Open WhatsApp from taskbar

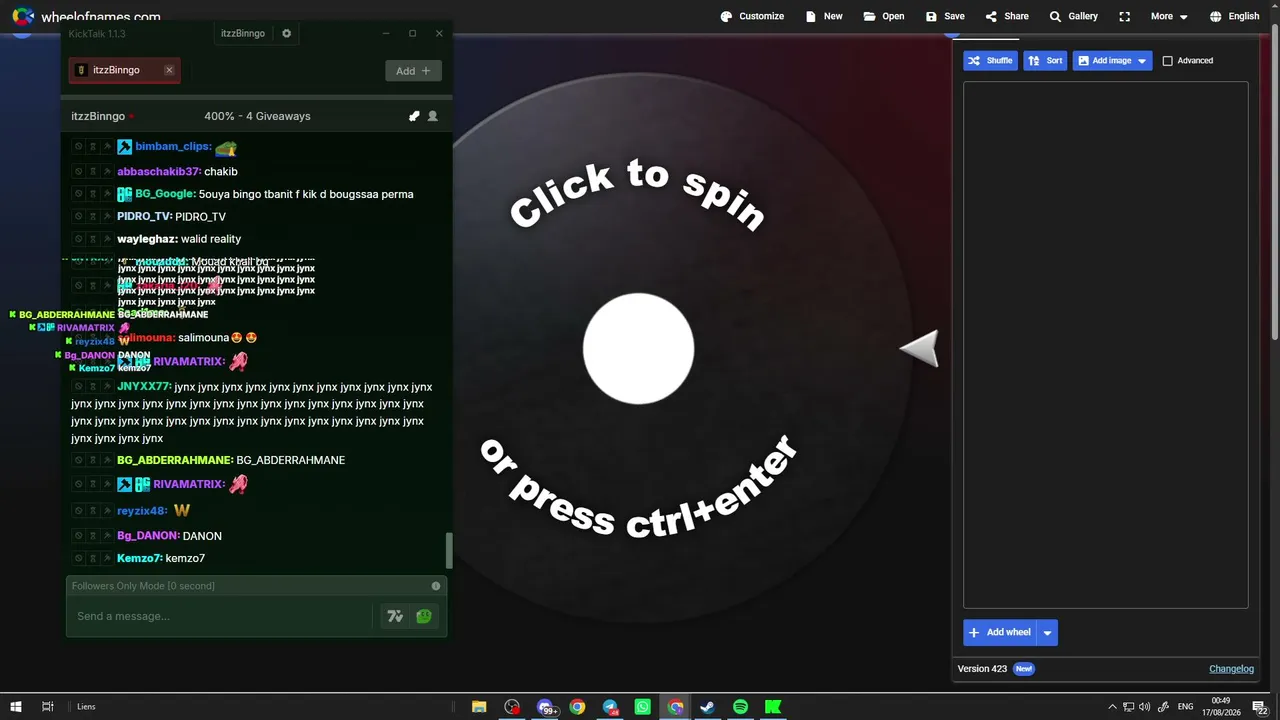tap(642, 707)
